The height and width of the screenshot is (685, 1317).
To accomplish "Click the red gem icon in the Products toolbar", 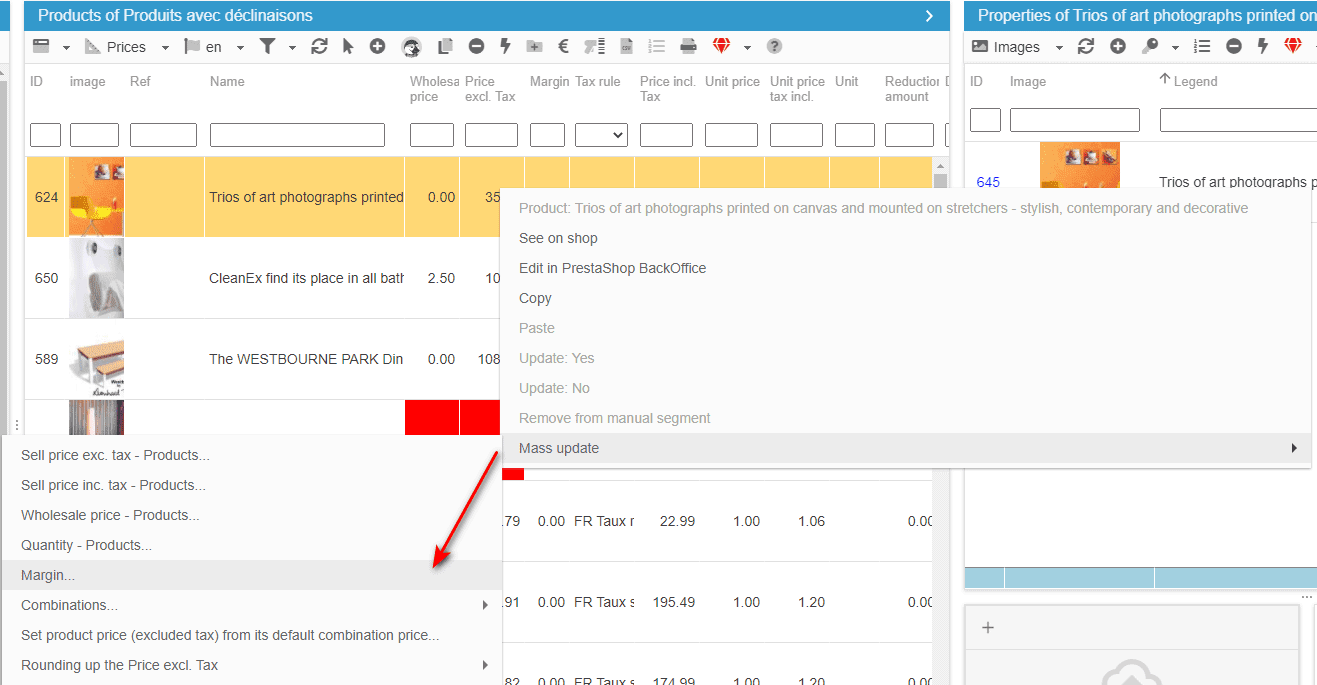I will pos(721,47).
